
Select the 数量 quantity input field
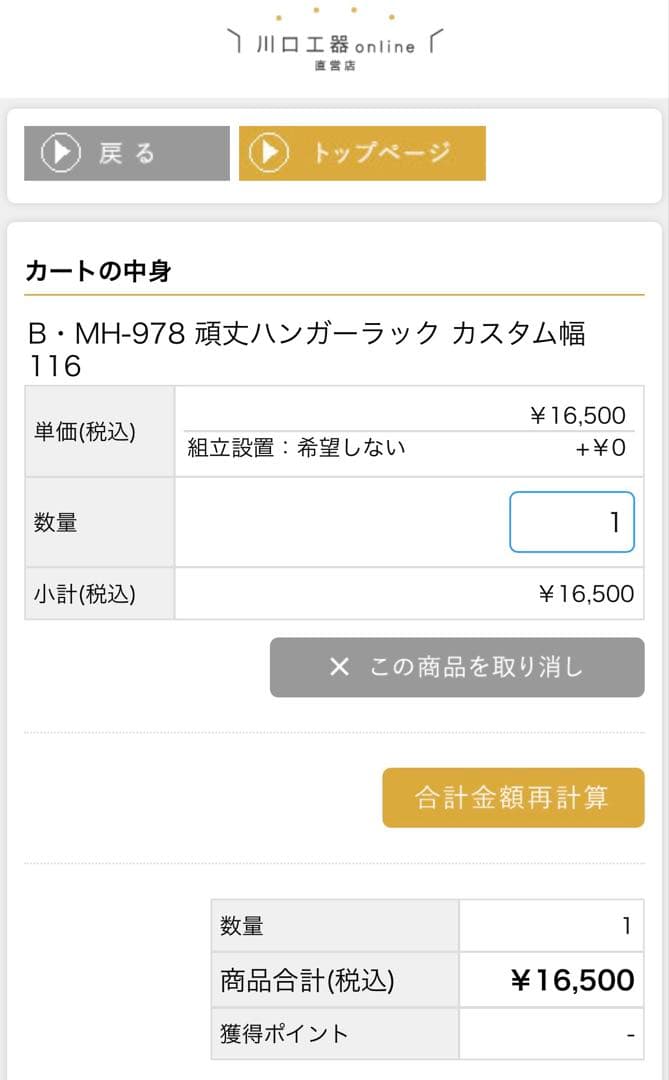[571, 521]
